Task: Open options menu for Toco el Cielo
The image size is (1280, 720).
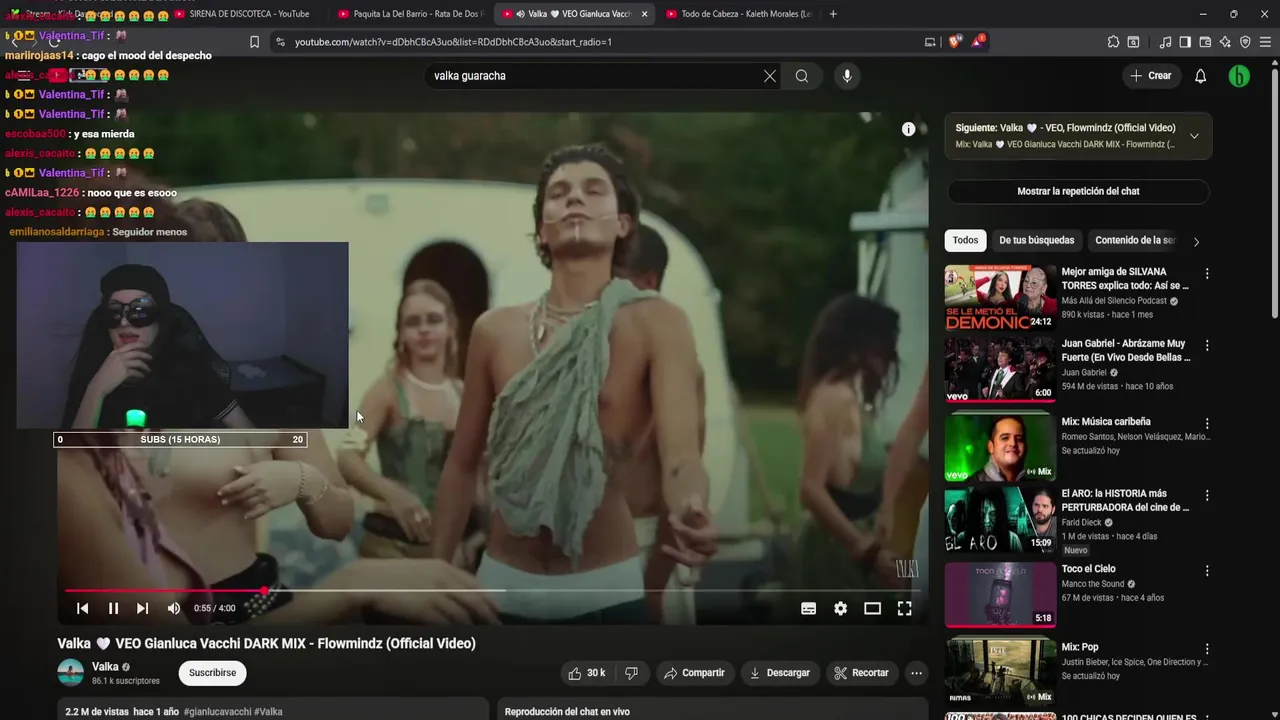Action: 1207,570
